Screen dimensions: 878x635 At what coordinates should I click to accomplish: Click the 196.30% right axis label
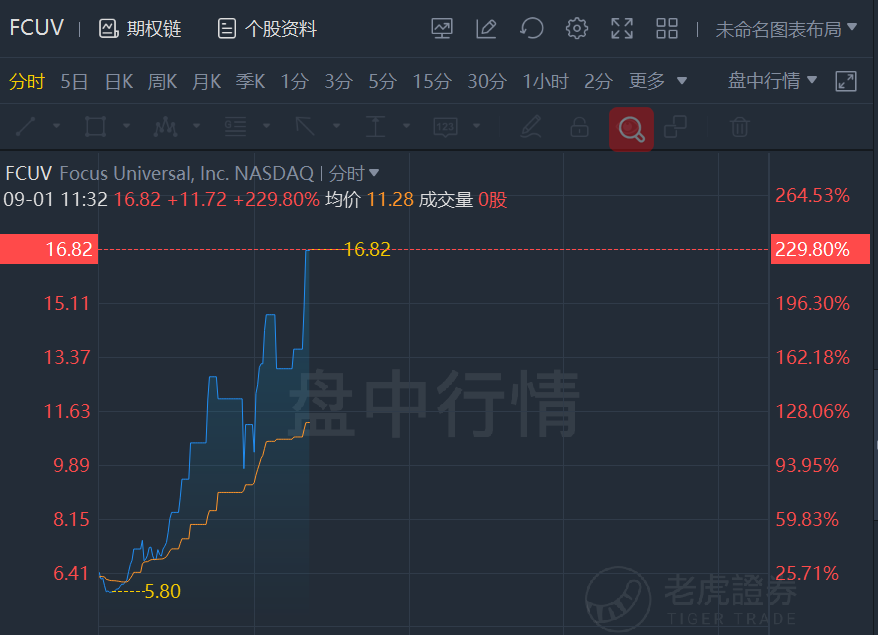tap(812, 304)
